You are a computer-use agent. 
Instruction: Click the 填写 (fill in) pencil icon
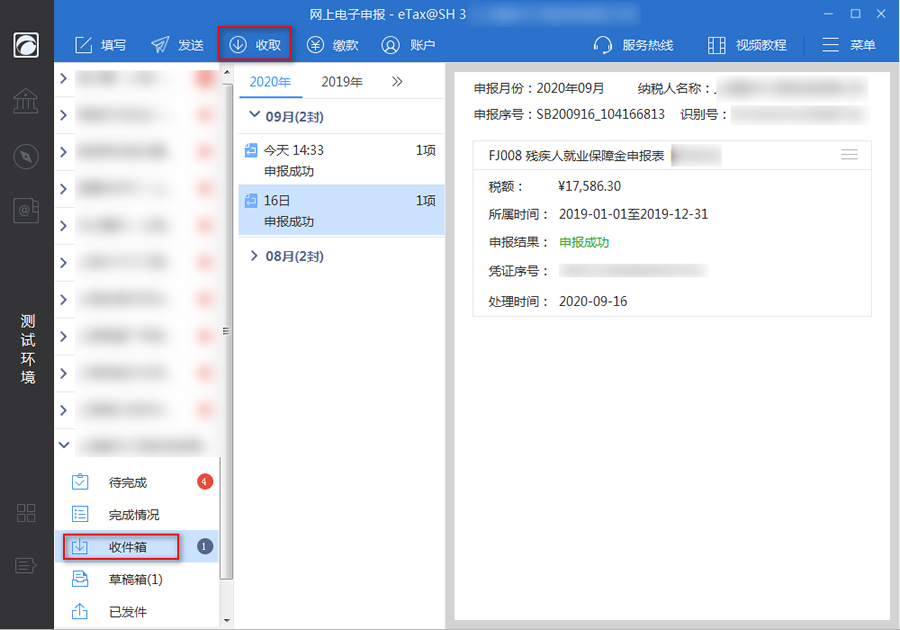pyautogui.click(x=84, y=45)
